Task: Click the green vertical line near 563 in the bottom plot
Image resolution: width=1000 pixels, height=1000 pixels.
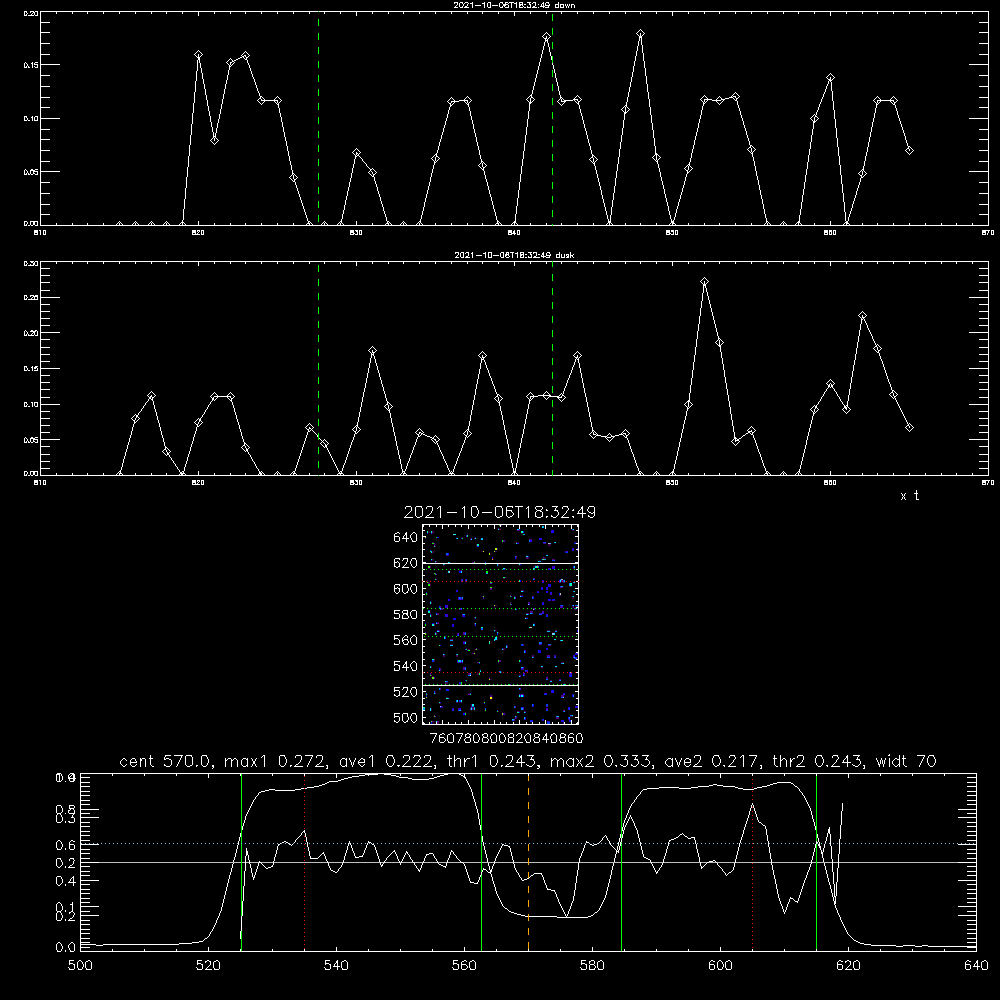Action: 481,862
